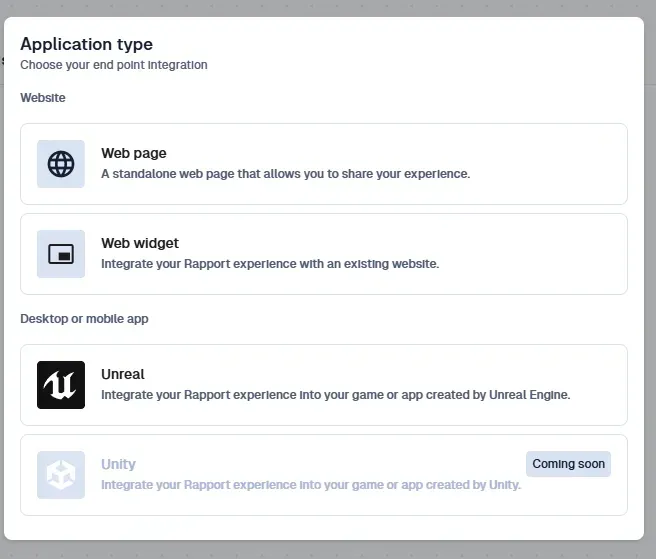The image size is (656, 559).
Task: Click the Application type heading
Action: pos(87,44)
